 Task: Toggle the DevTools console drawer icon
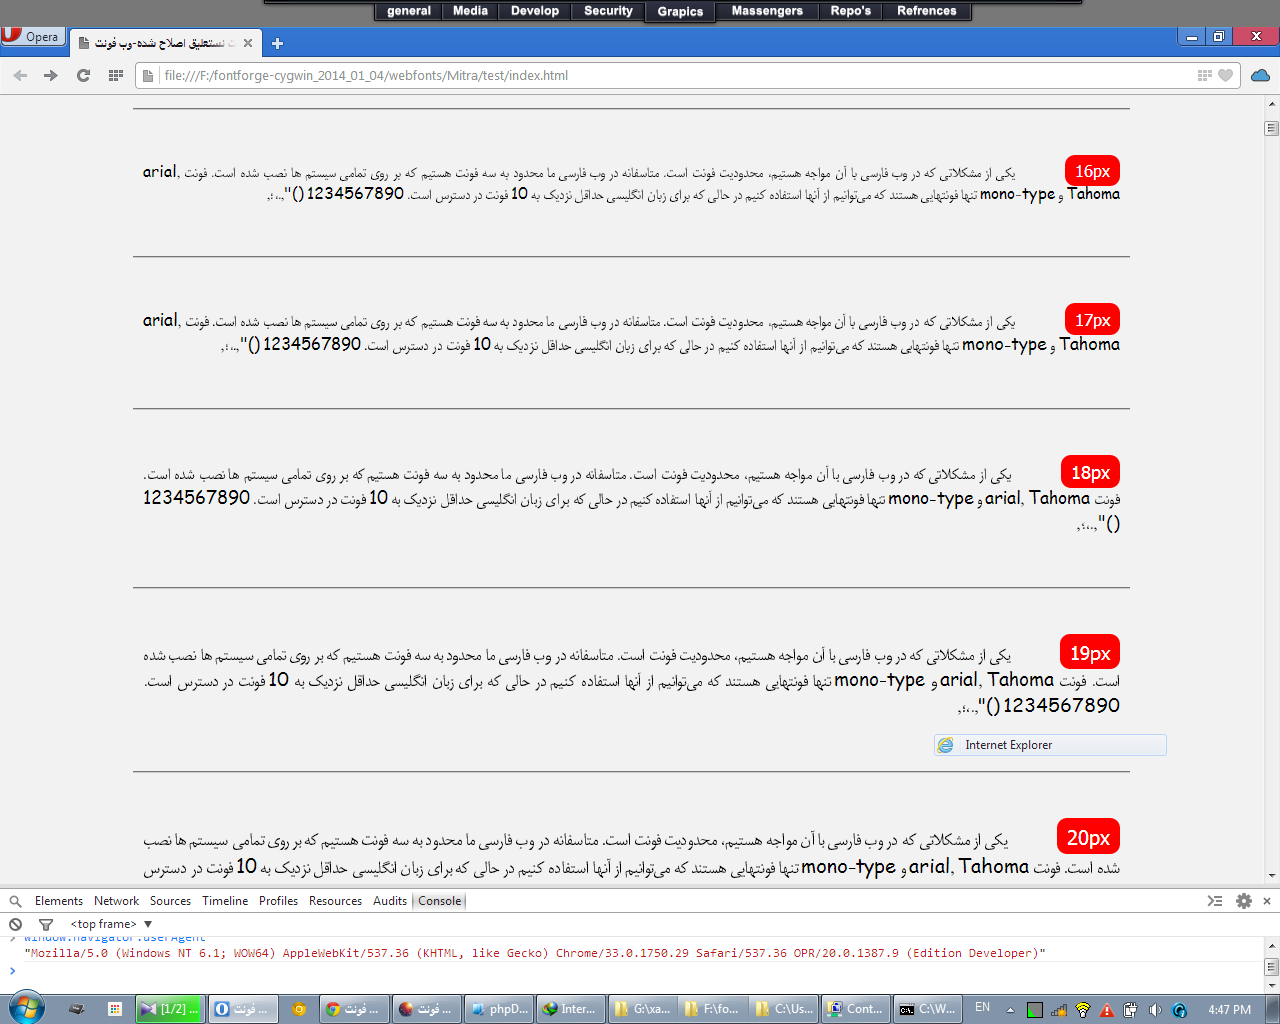pyautogui.click(x=1215, y=900)
